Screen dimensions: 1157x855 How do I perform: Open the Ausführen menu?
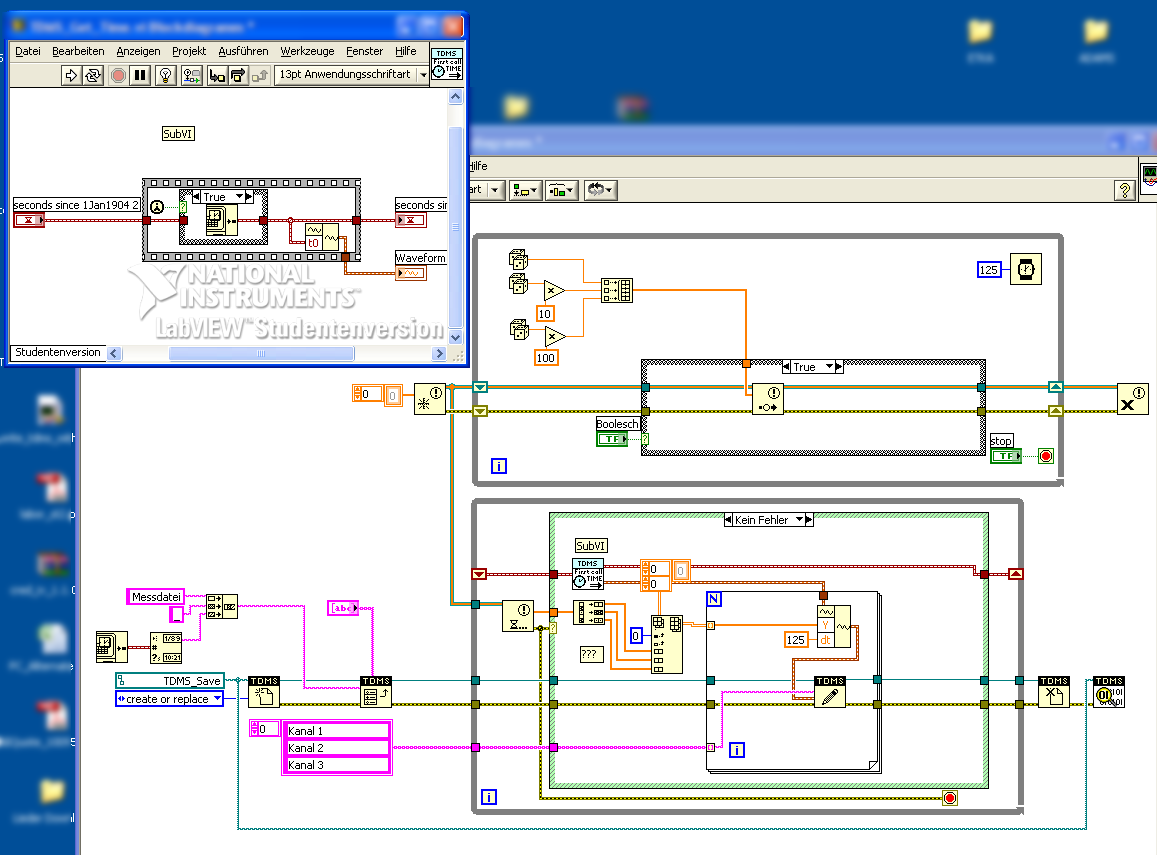[244, 51]
